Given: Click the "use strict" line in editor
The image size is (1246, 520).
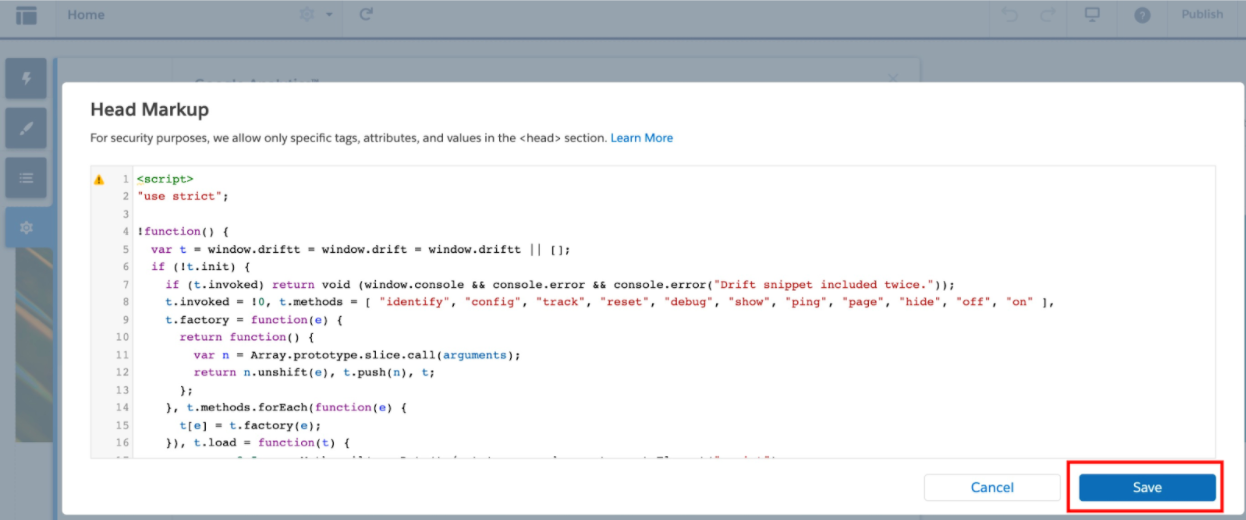Looking at the screenshot, I should (x=183, y=196).
